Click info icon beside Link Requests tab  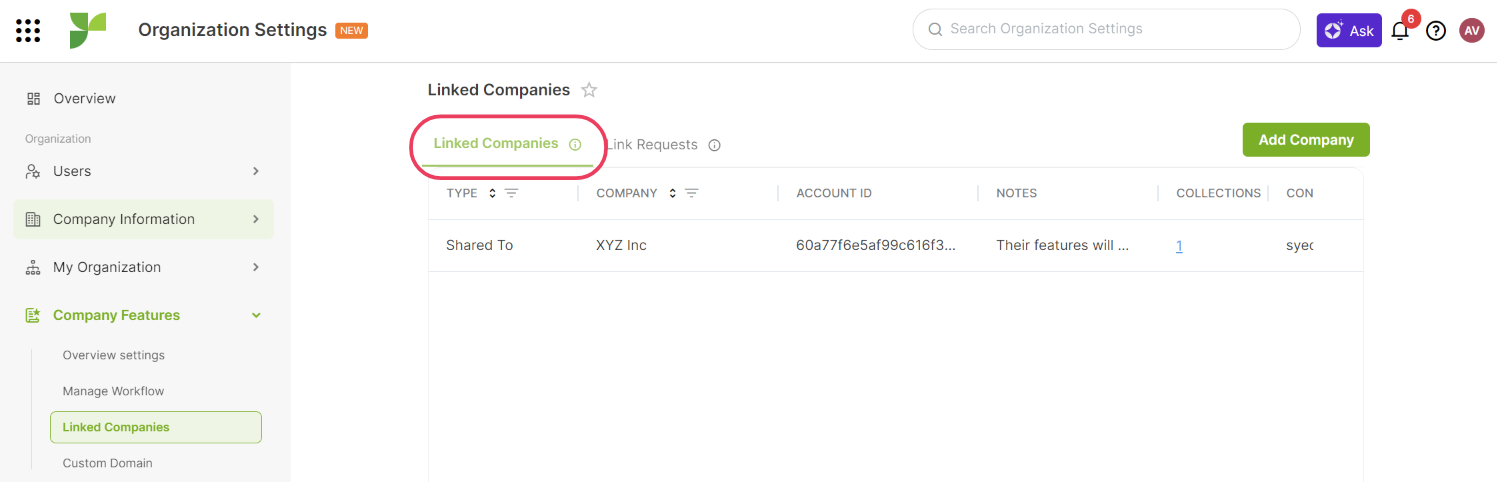click(714, 145)
